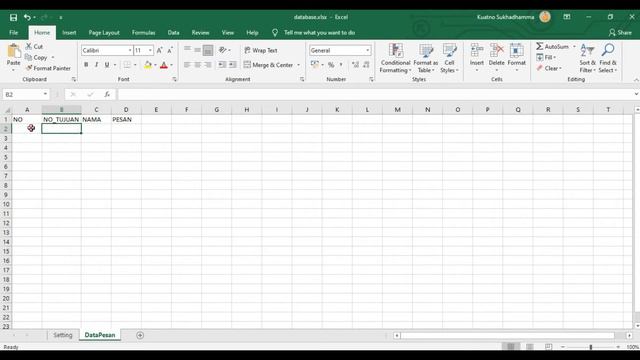
Task: Toggle Wrap Text
Action: (x=261, y=50)
